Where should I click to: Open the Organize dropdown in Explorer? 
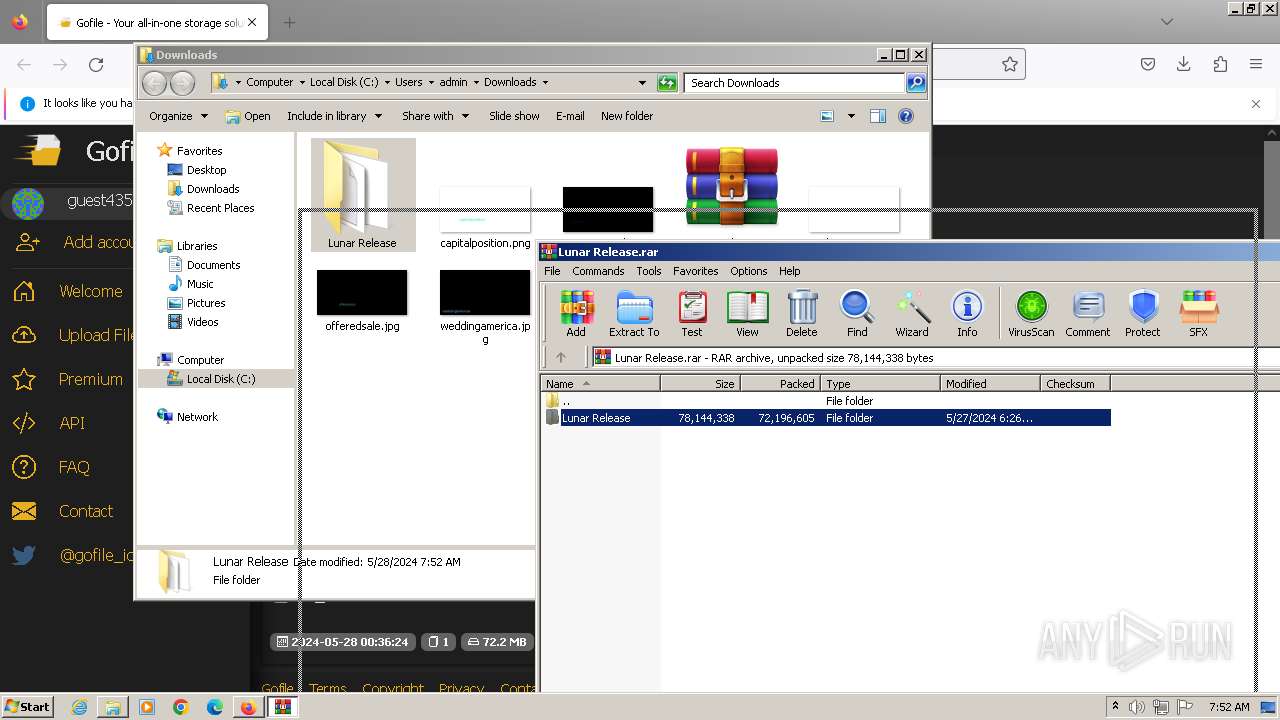(x=178, y=116)
